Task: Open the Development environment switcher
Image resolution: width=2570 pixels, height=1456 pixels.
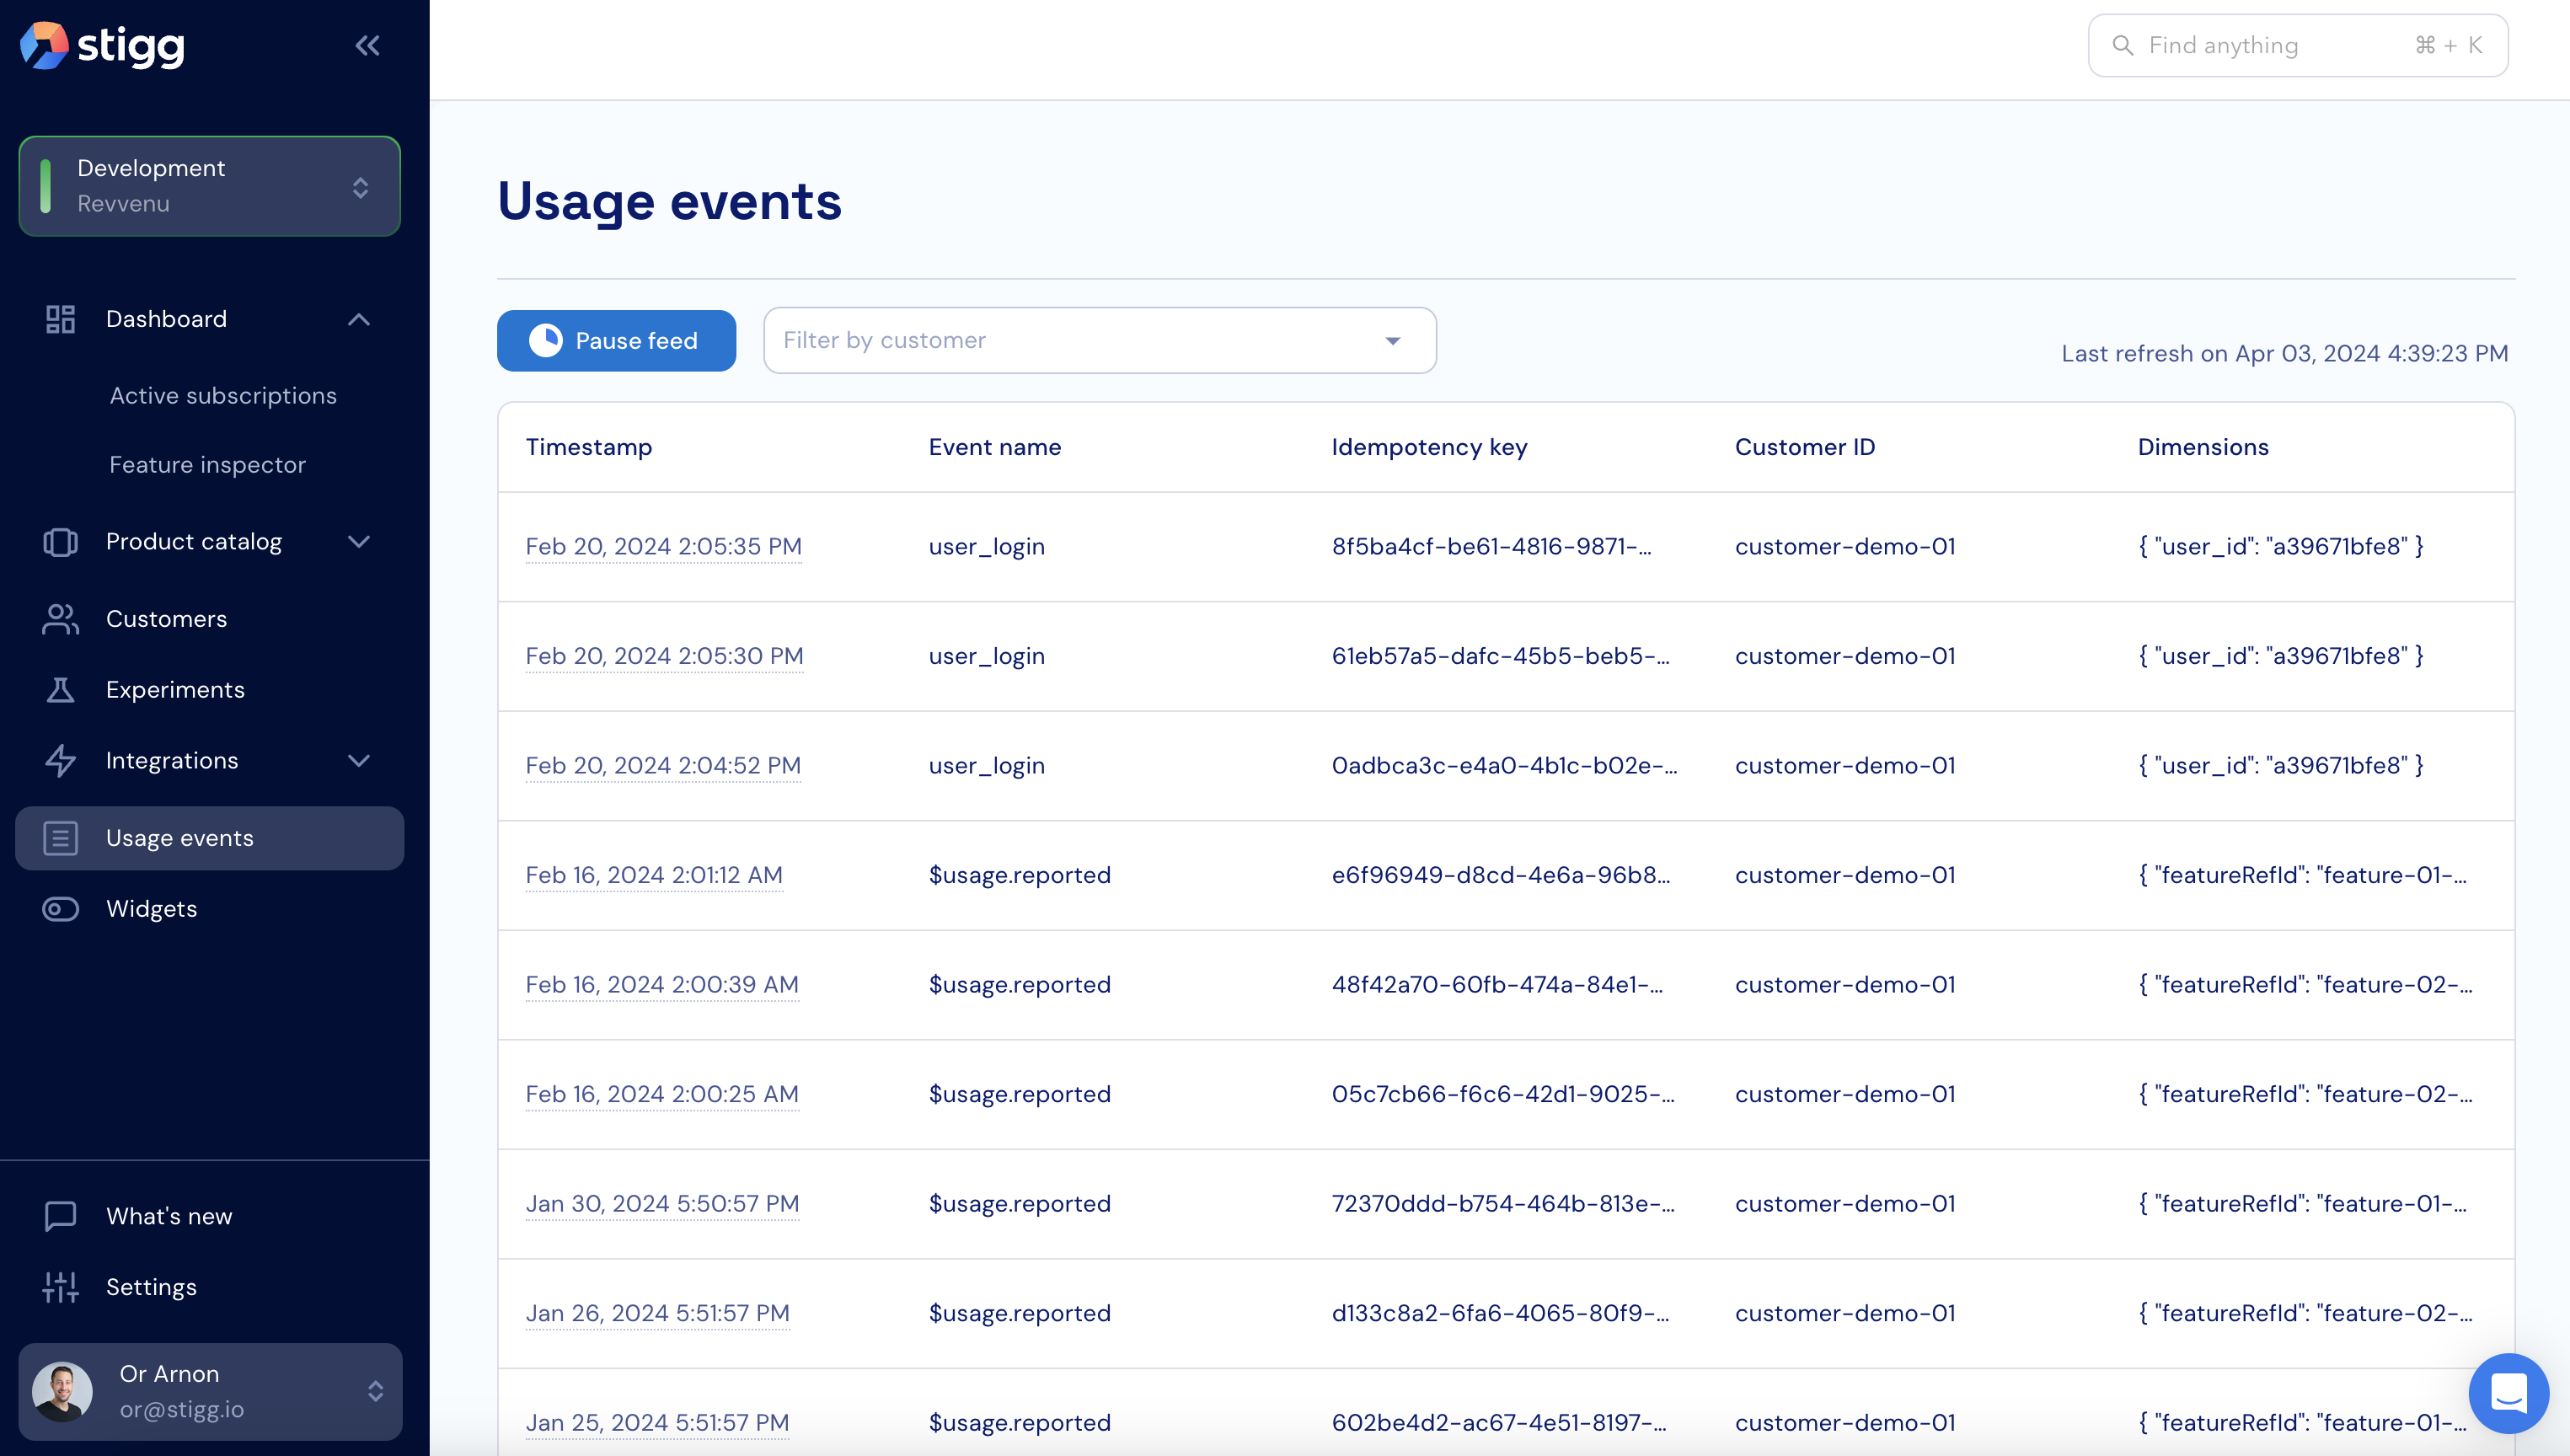Action: [x=209, y=186]
